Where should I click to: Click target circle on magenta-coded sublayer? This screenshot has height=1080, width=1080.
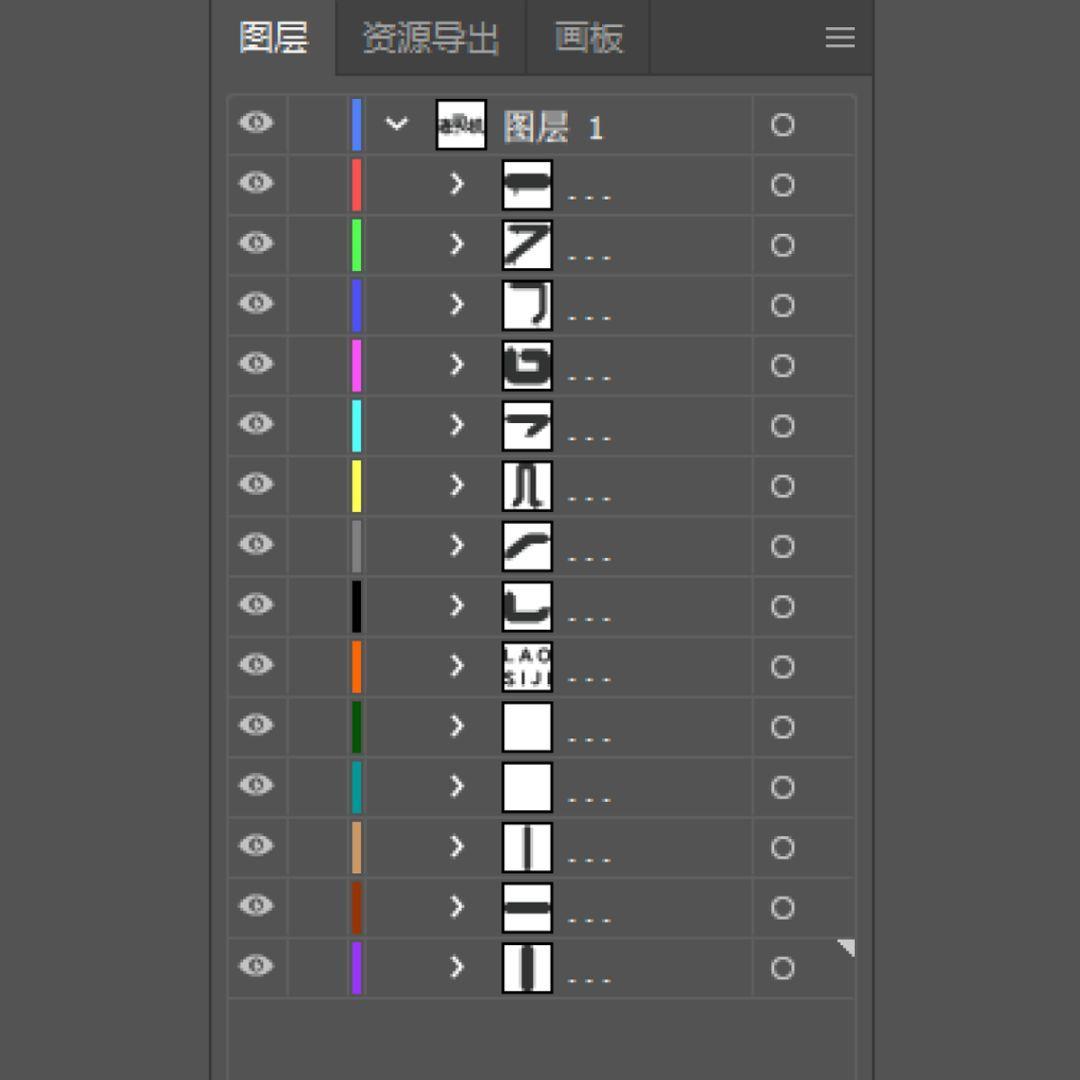click(782, 366)
